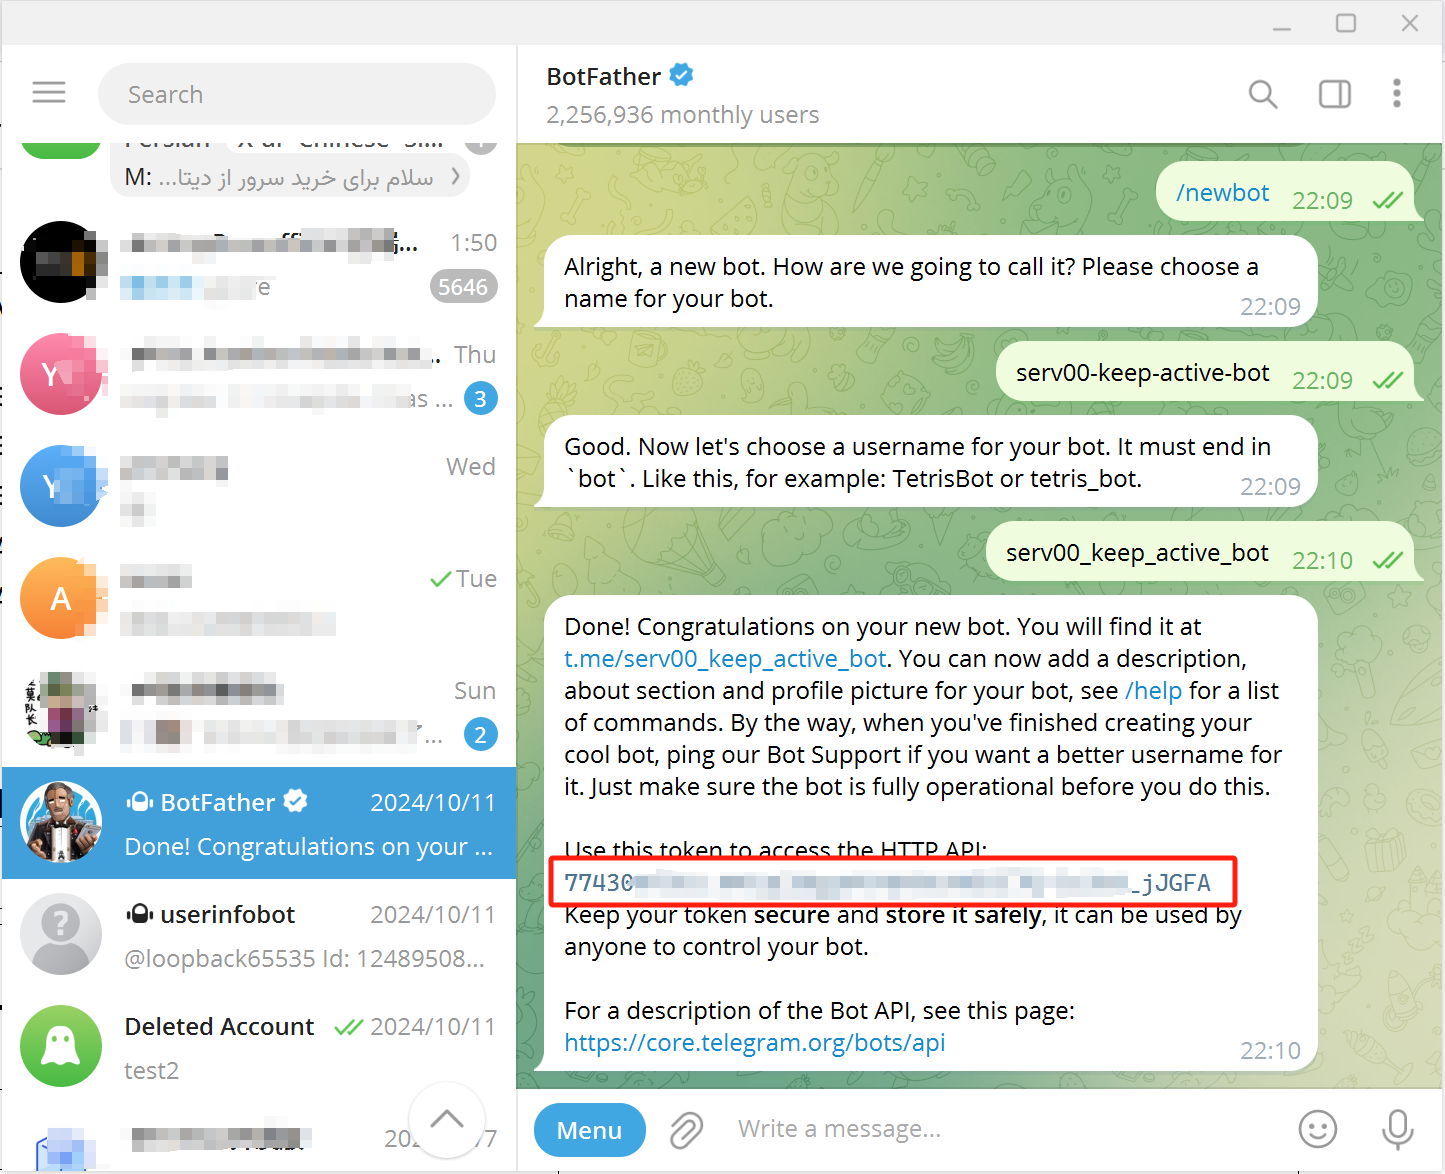The image size is (1445, 1174).
Task: Jump to top with the up-arrow button
Action: [447, 1120]
